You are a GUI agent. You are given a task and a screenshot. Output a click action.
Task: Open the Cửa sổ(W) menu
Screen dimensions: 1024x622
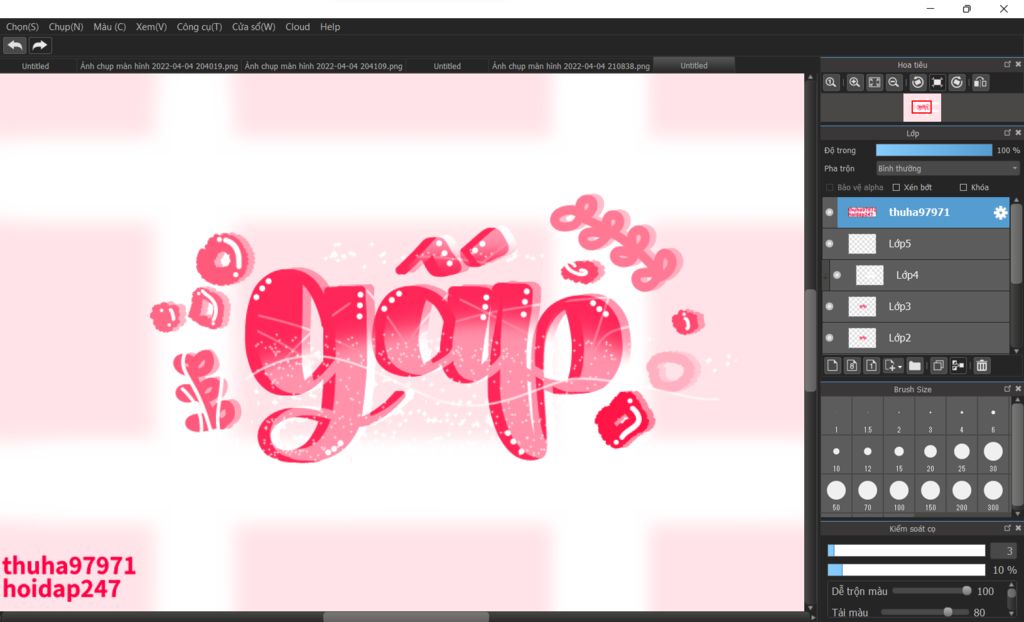[253, 27]
